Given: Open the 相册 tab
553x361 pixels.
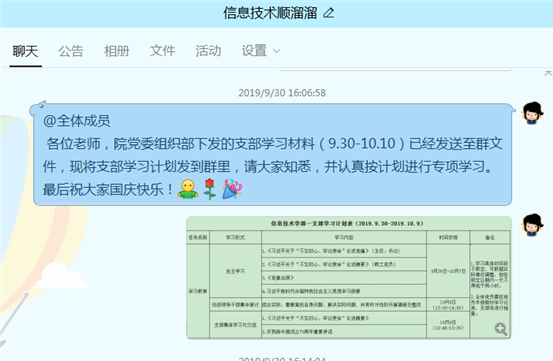Looking at the screenshot, I should (117, 51).
